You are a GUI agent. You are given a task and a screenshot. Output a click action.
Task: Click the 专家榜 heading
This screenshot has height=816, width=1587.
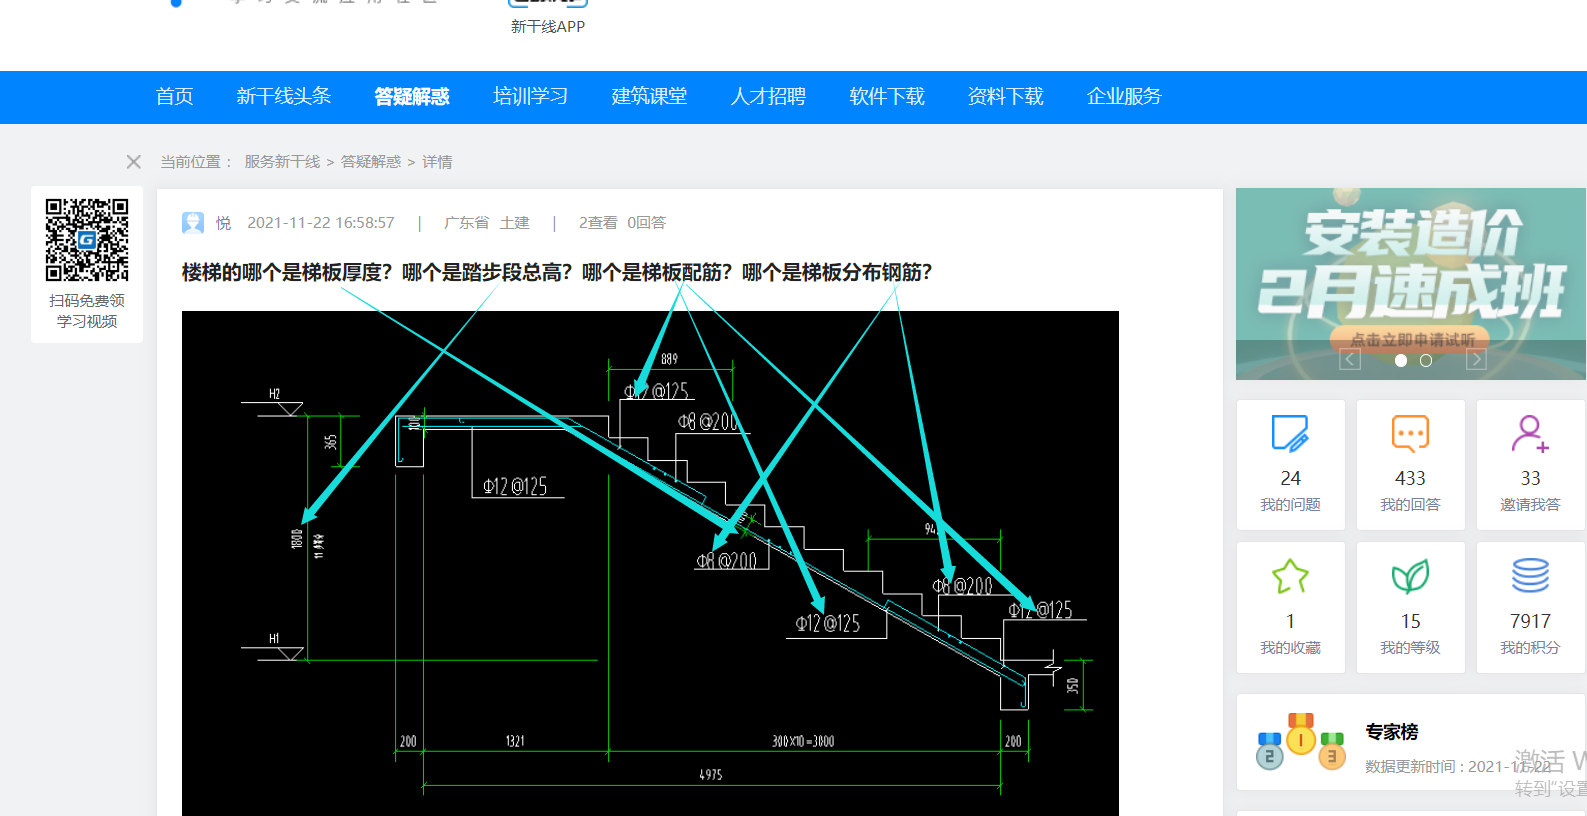coord(1392,732)
